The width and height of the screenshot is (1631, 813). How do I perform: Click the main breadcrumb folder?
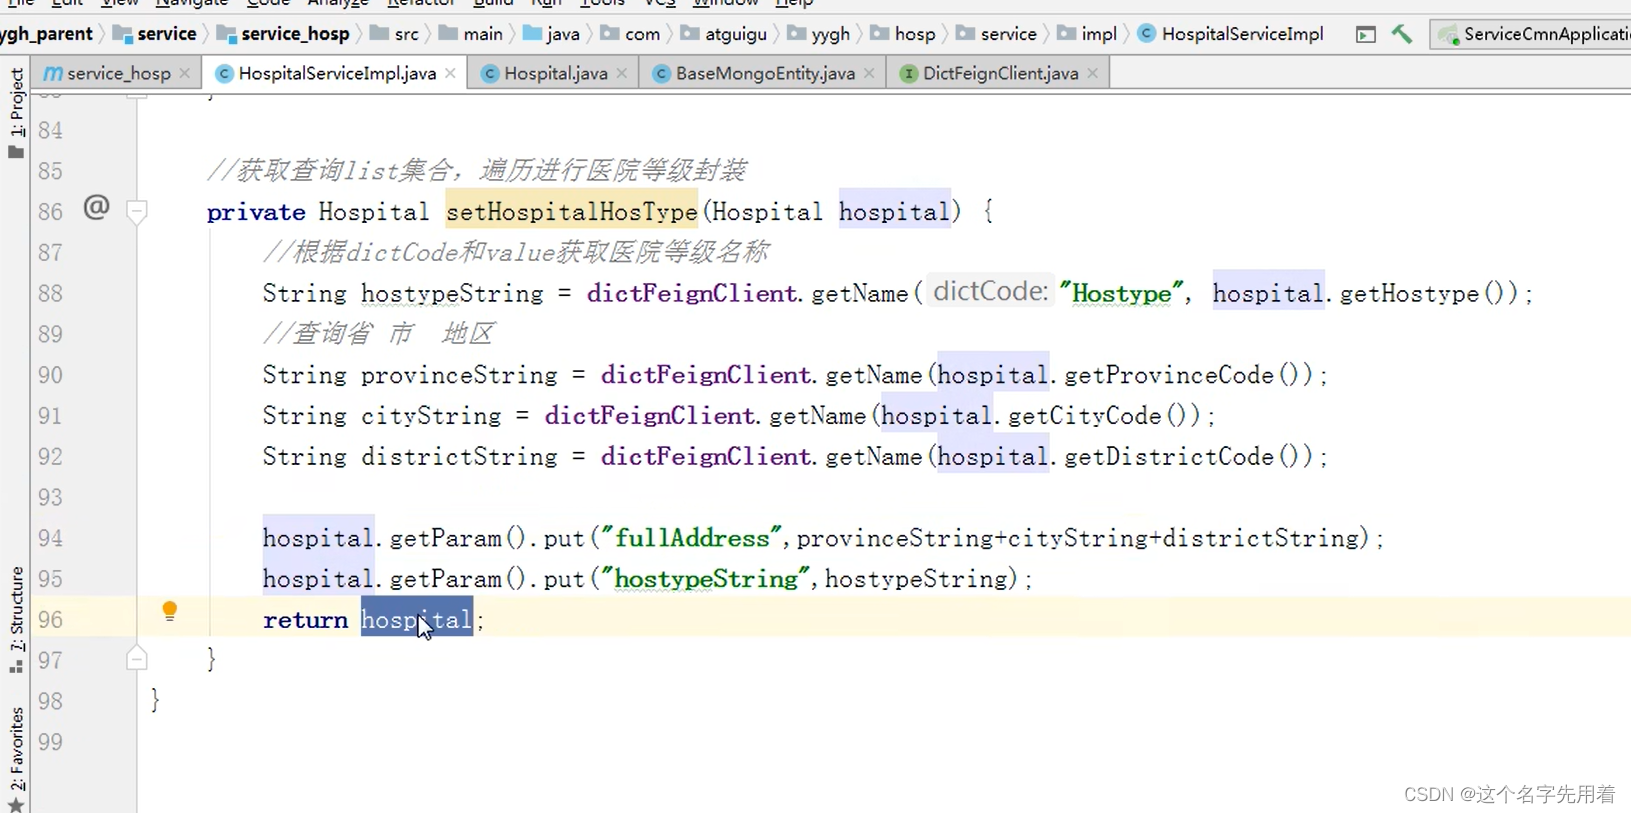pos(470,34)
